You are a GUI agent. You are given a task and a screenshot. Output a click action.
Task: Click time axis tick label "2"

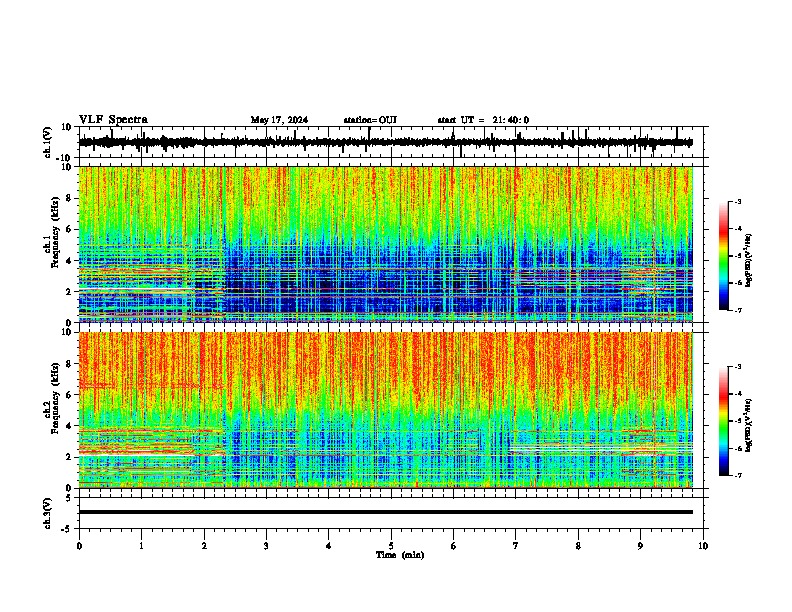point(204,546)
